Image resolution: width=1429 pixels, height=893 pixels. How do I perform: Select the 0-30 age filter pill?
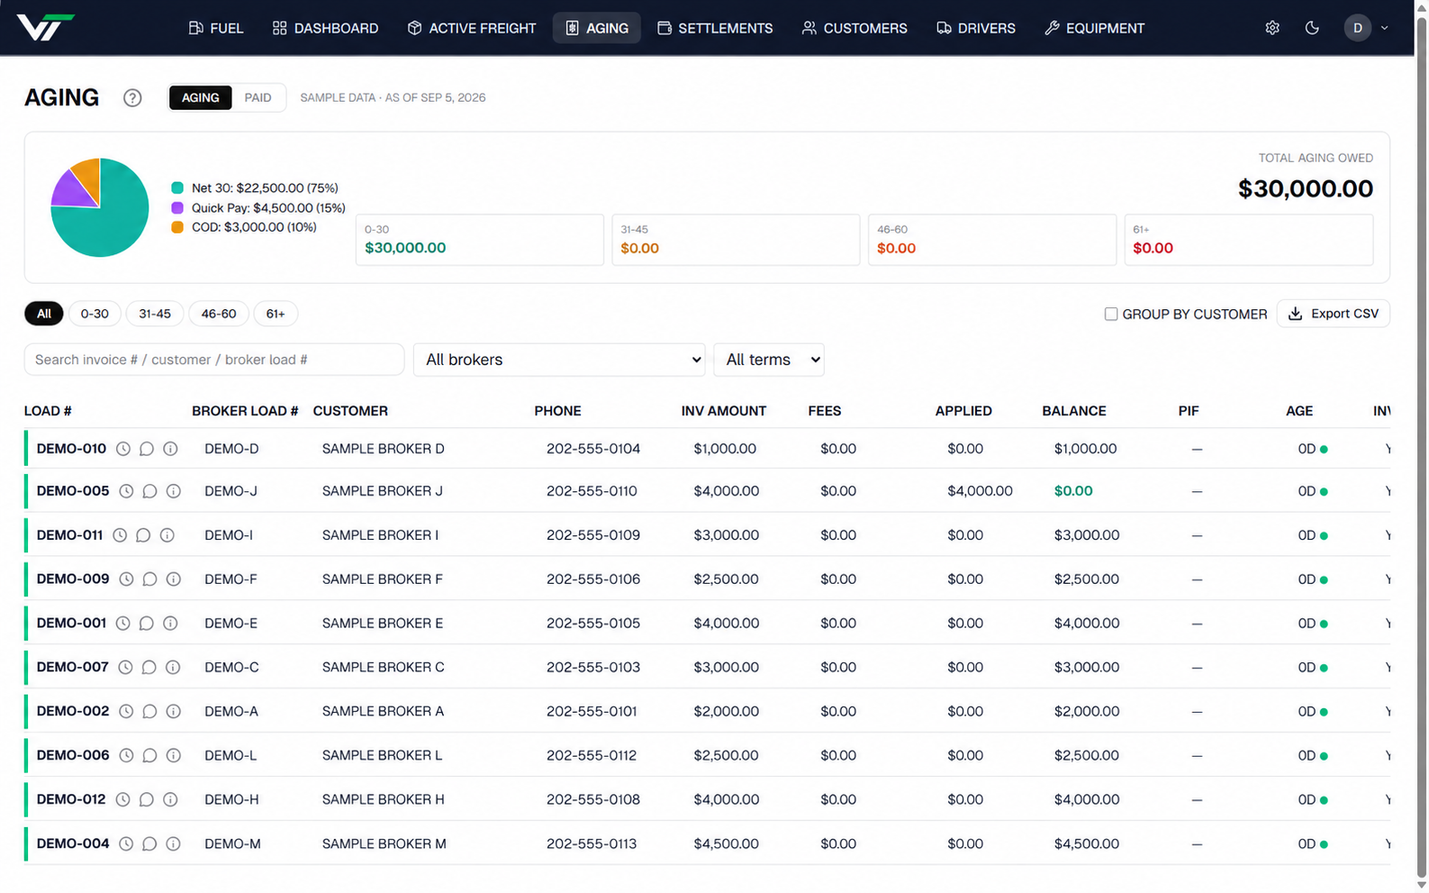pos(95,314)
